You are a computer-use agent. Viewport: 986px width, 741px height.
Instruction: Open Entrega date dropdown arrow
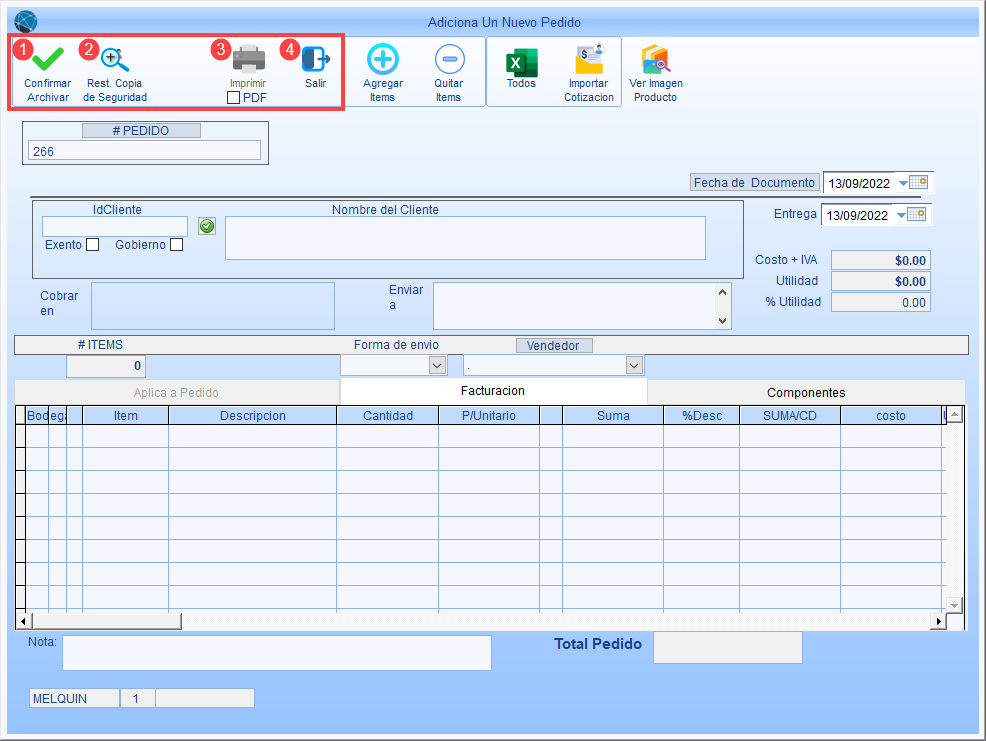pos(901,215)
